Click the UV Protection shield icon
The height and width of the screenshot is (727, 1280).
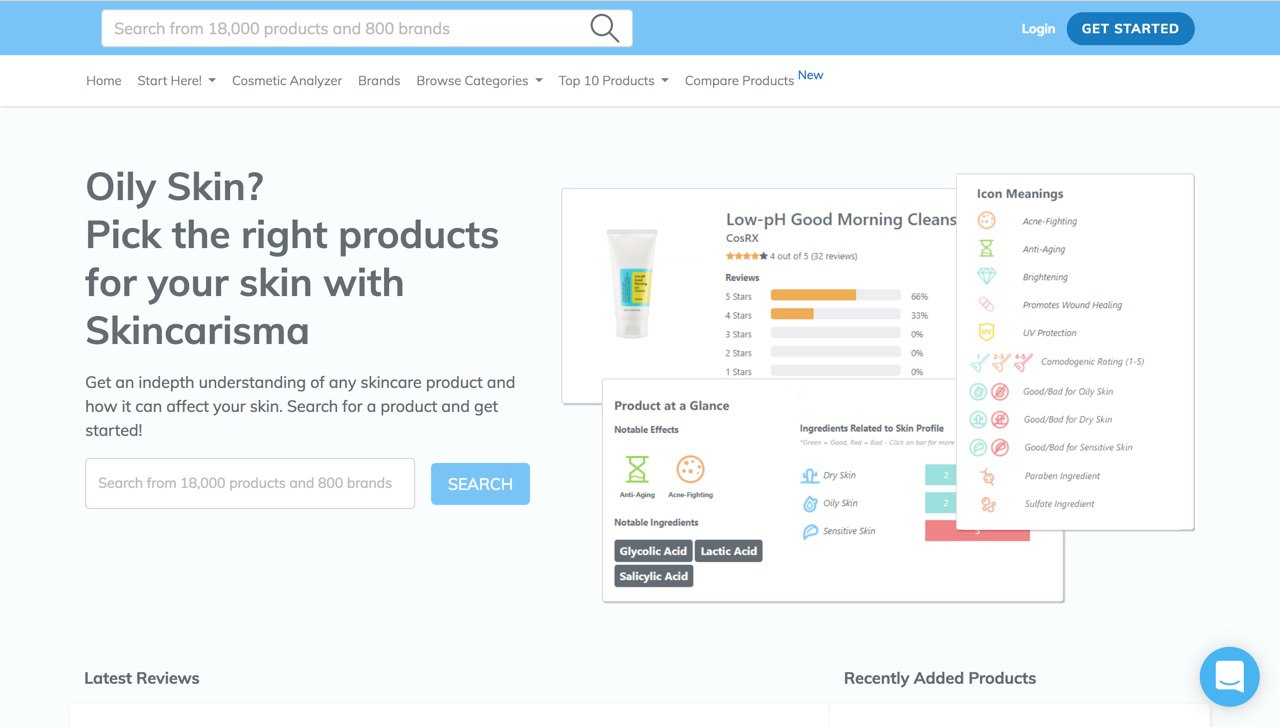pyautogui.click(x=987, y=333)
